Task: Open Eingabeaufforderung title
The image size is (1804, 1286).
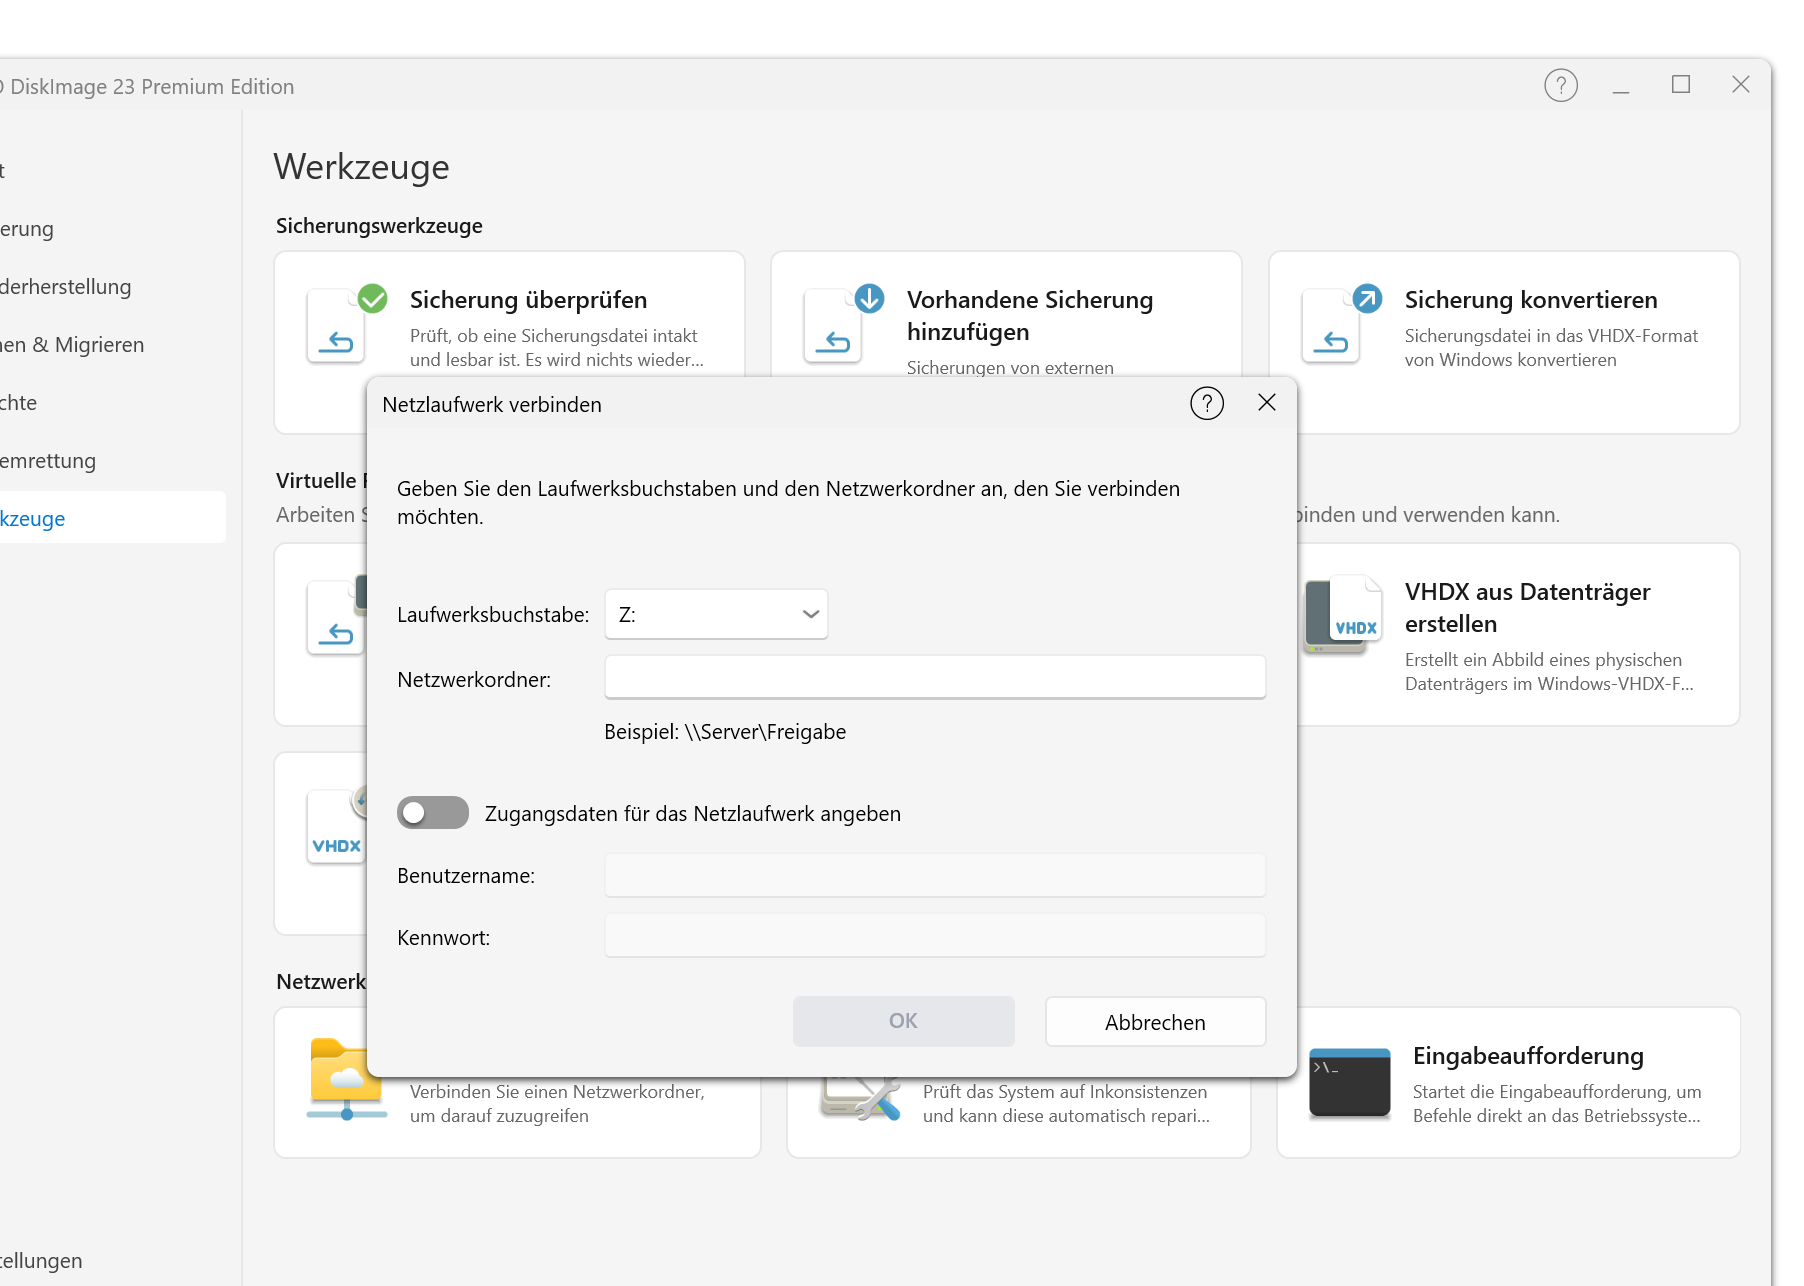Action: [x=1528, y=1056]
